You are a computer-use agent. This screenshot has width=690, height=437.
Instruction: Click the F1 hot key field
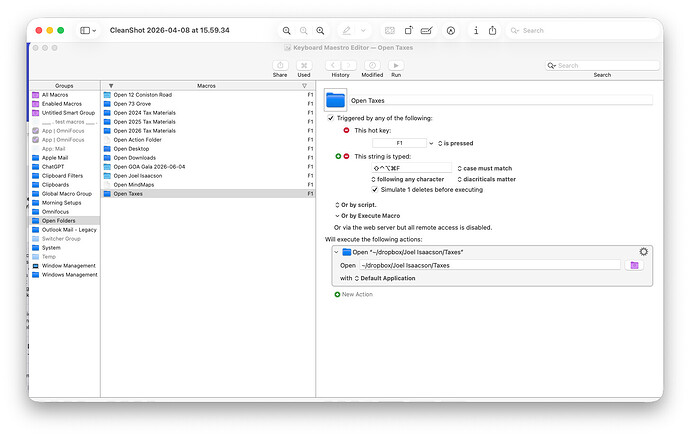(399, 143)
